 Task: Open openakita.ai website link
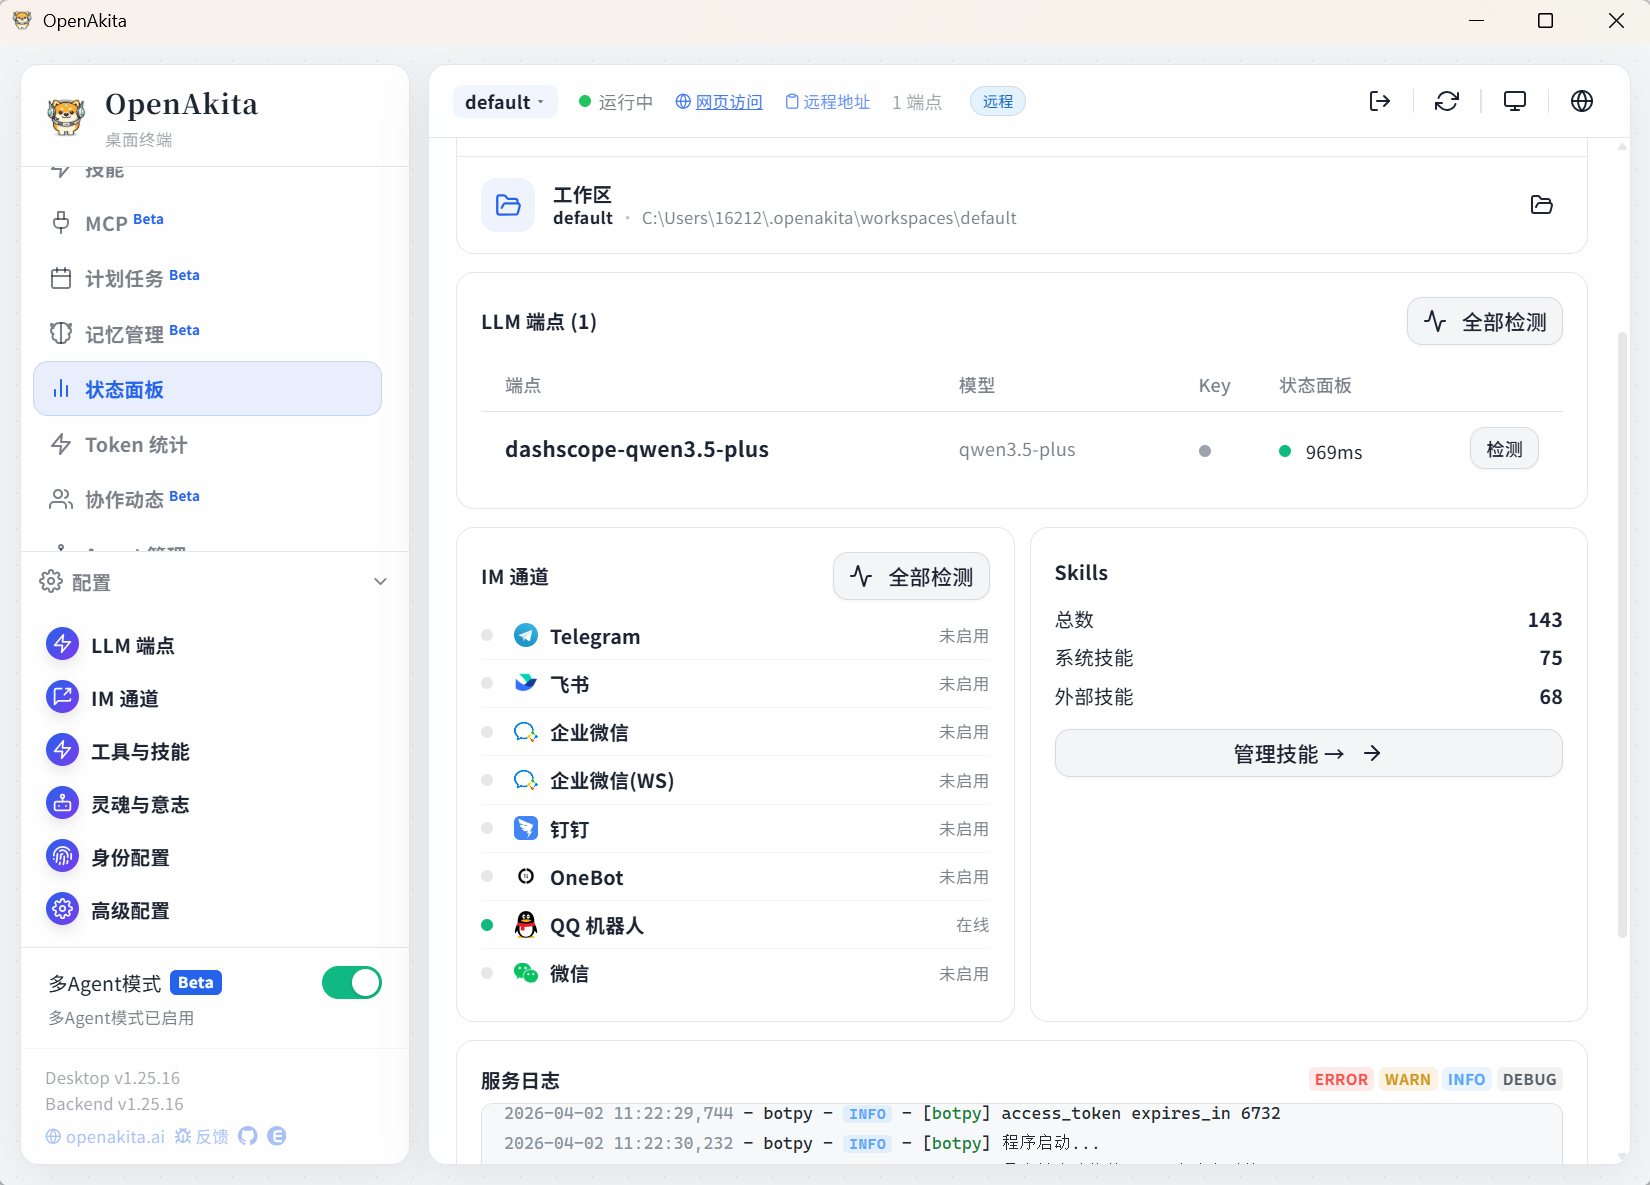pyautogui.click(x=105, y=1137)
